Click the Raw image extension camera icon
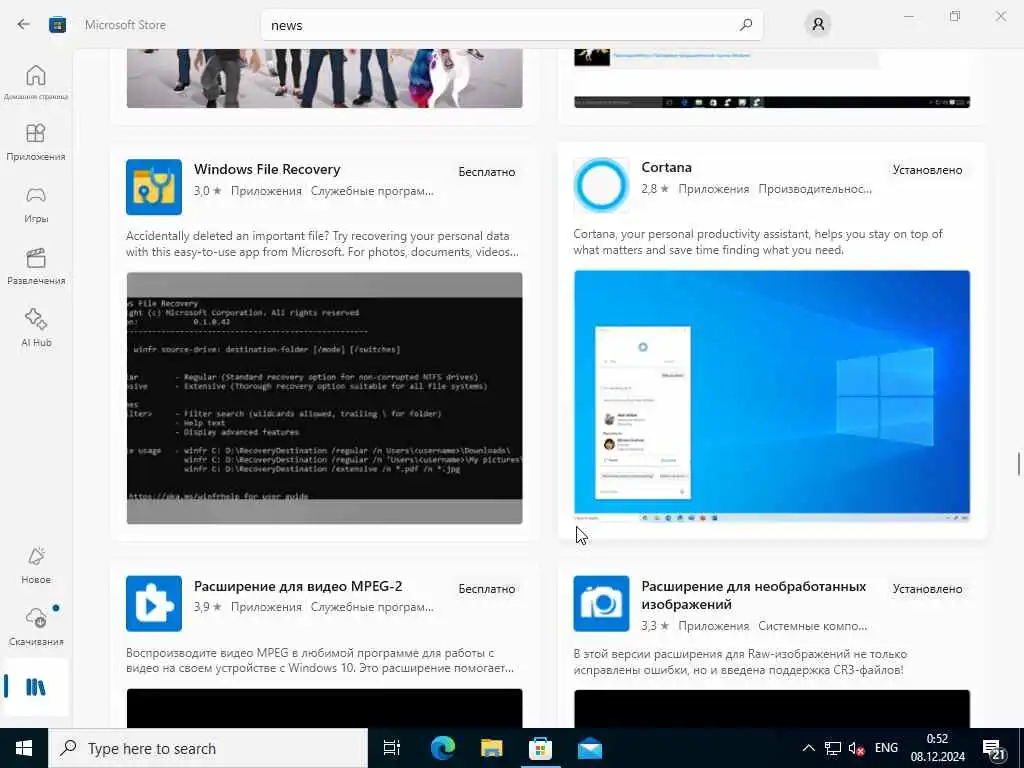The height and width of the screenshot is (768, 1024). 601,603
